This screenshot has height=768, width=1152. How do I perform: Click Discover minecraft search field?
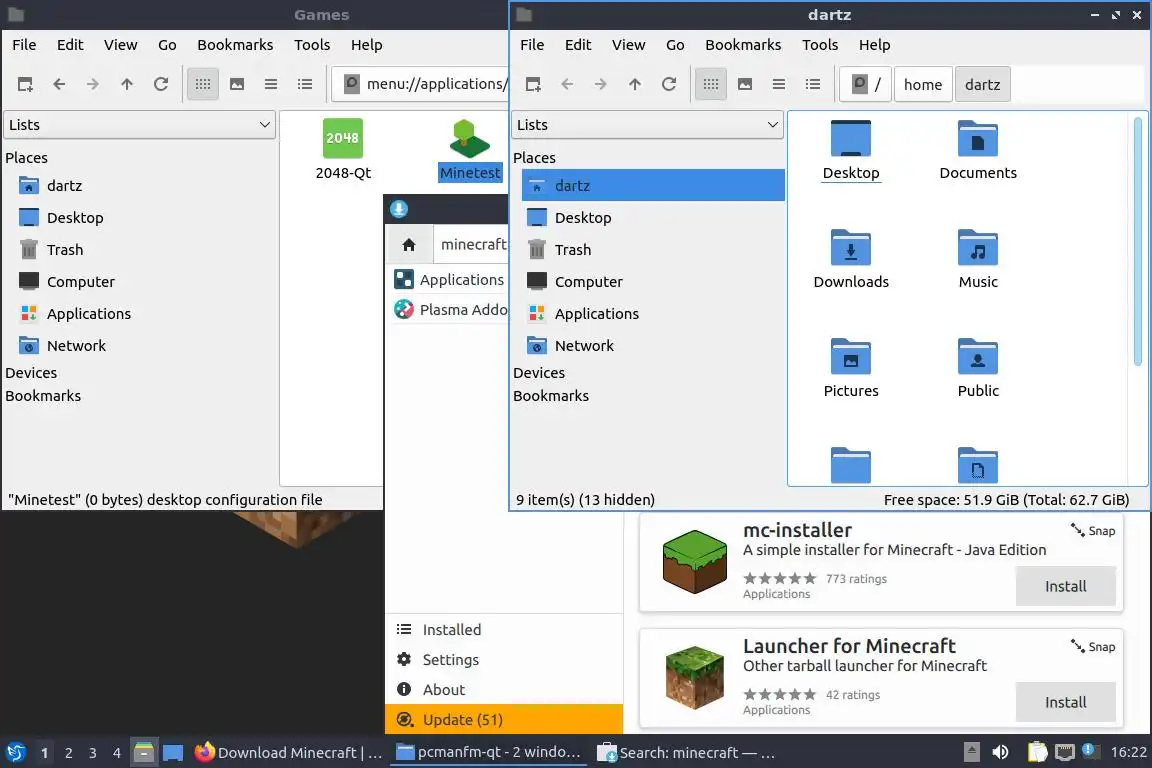click(471, 245)
